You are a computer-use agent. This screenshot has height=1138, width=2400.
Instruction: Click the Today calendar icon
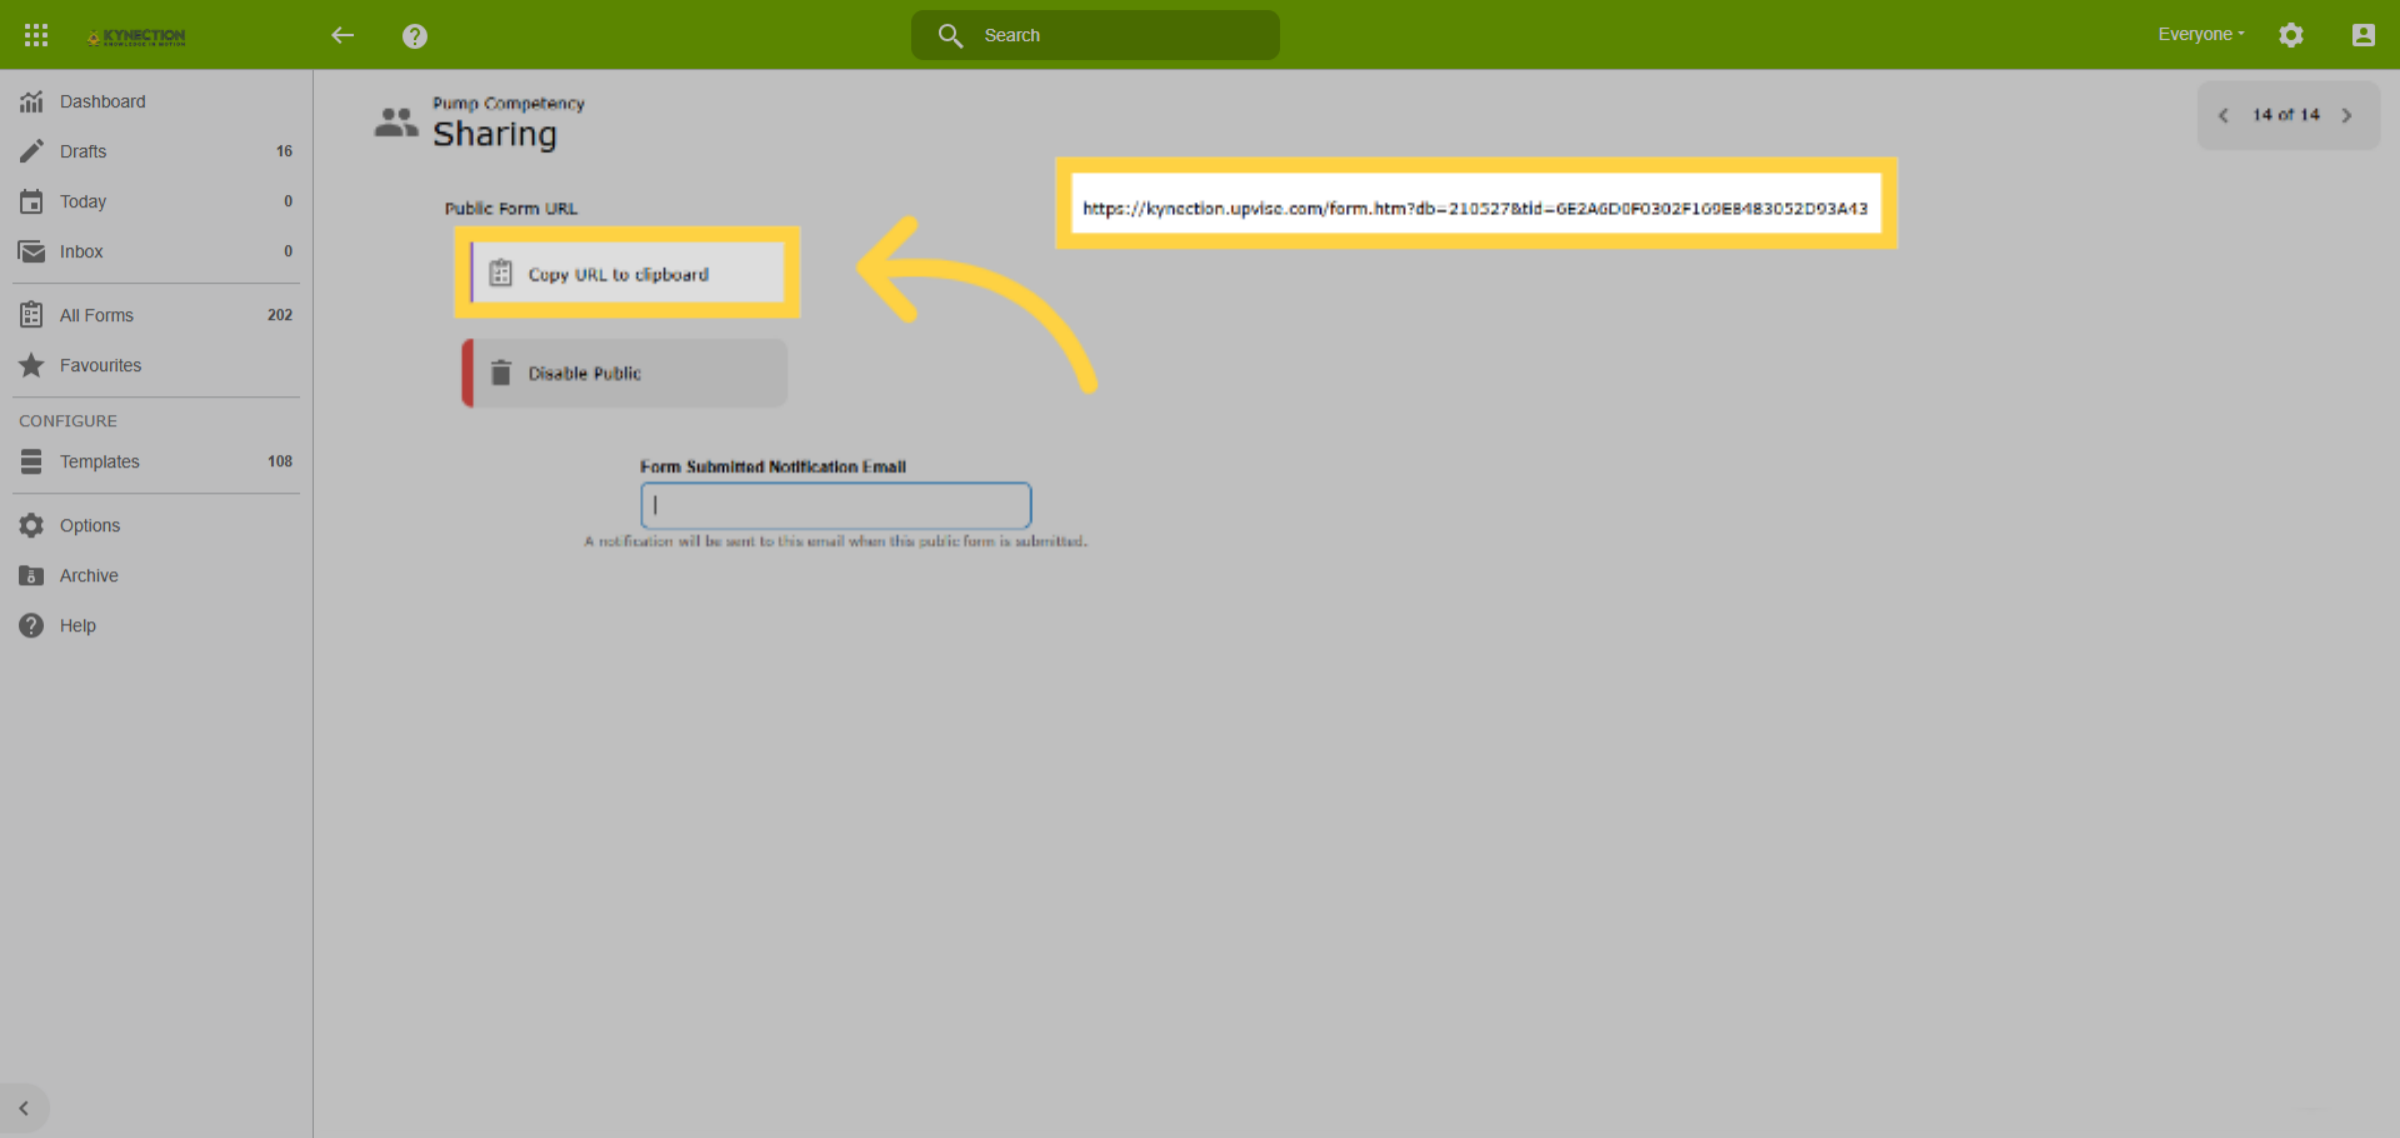pyautogui.click(x=32, y=201)
